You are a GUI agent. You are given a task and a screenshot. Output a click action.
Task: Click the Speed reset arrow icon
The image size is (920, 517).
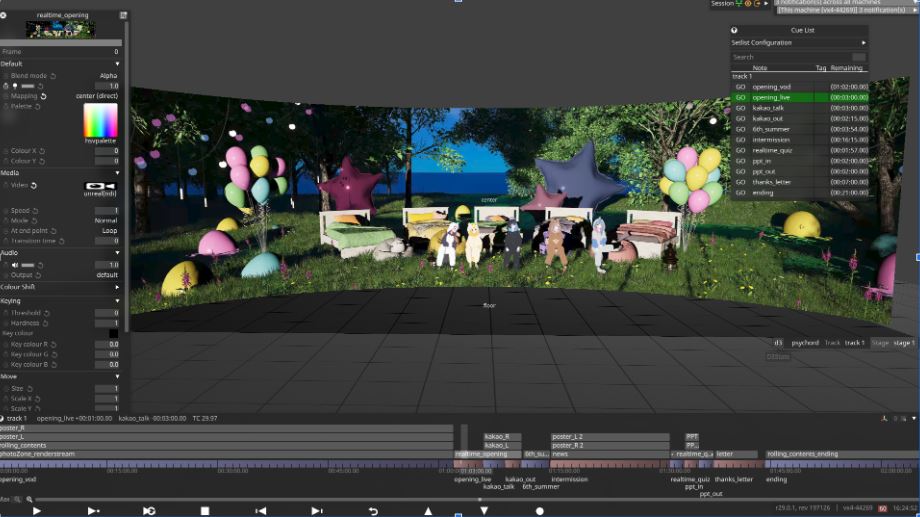[35, 211]
